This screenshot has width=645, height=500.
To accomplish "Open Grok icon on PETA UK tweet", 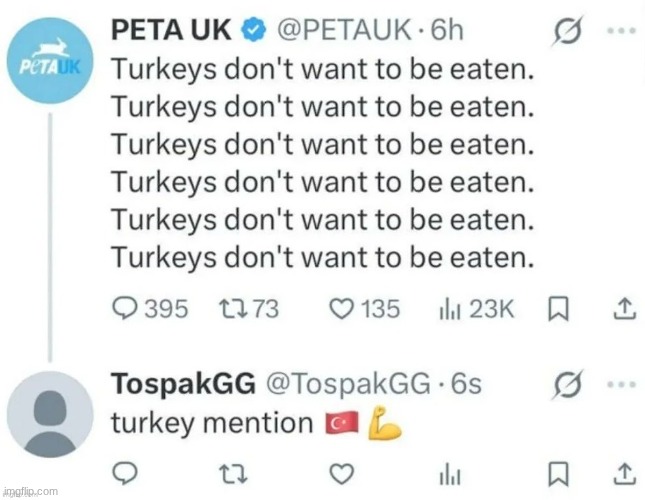I will pos(571,32).
